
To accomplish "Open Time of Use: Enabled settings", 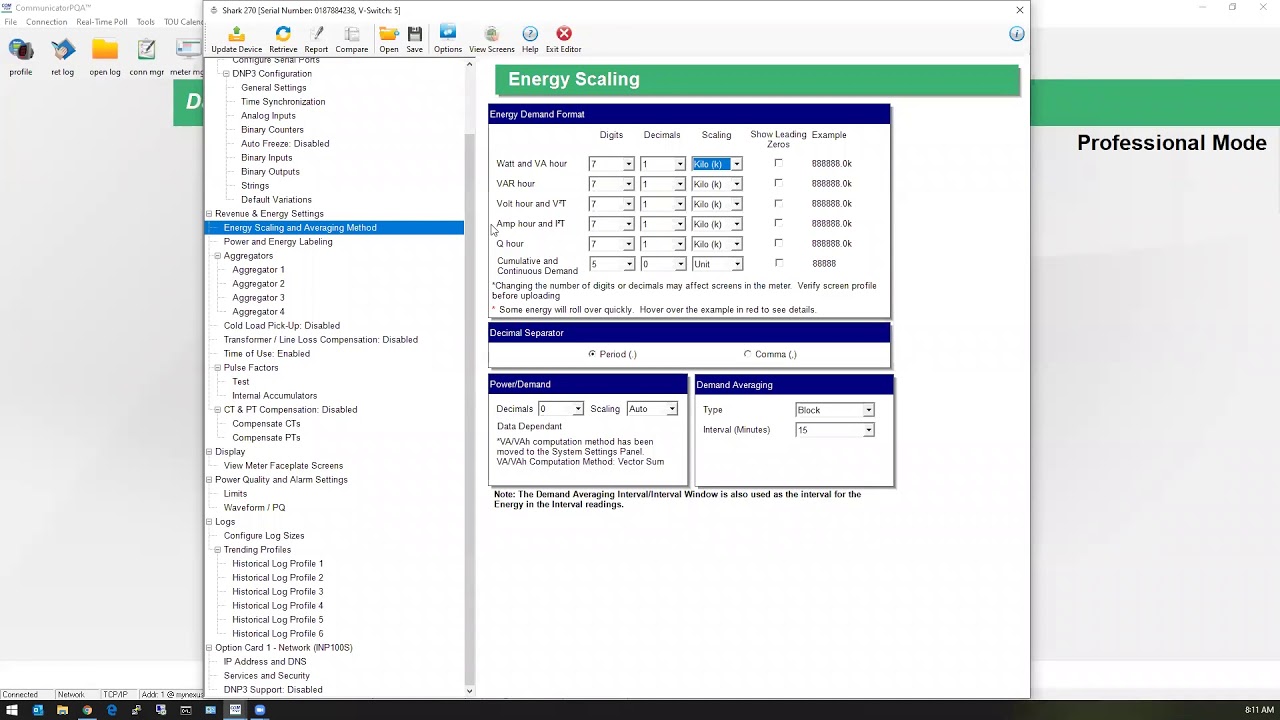I will [267, 354].
